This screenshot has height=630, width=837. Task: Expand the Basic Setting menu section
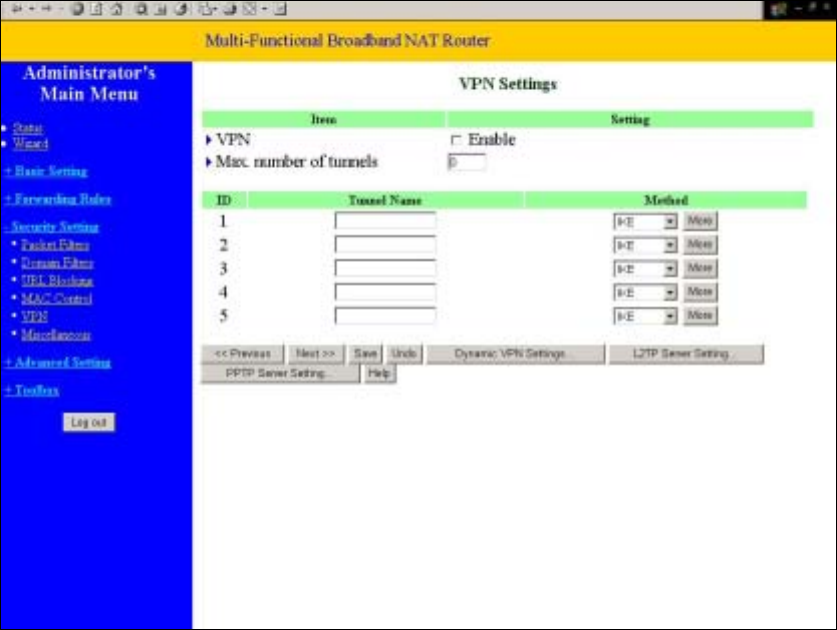point(46,171)
